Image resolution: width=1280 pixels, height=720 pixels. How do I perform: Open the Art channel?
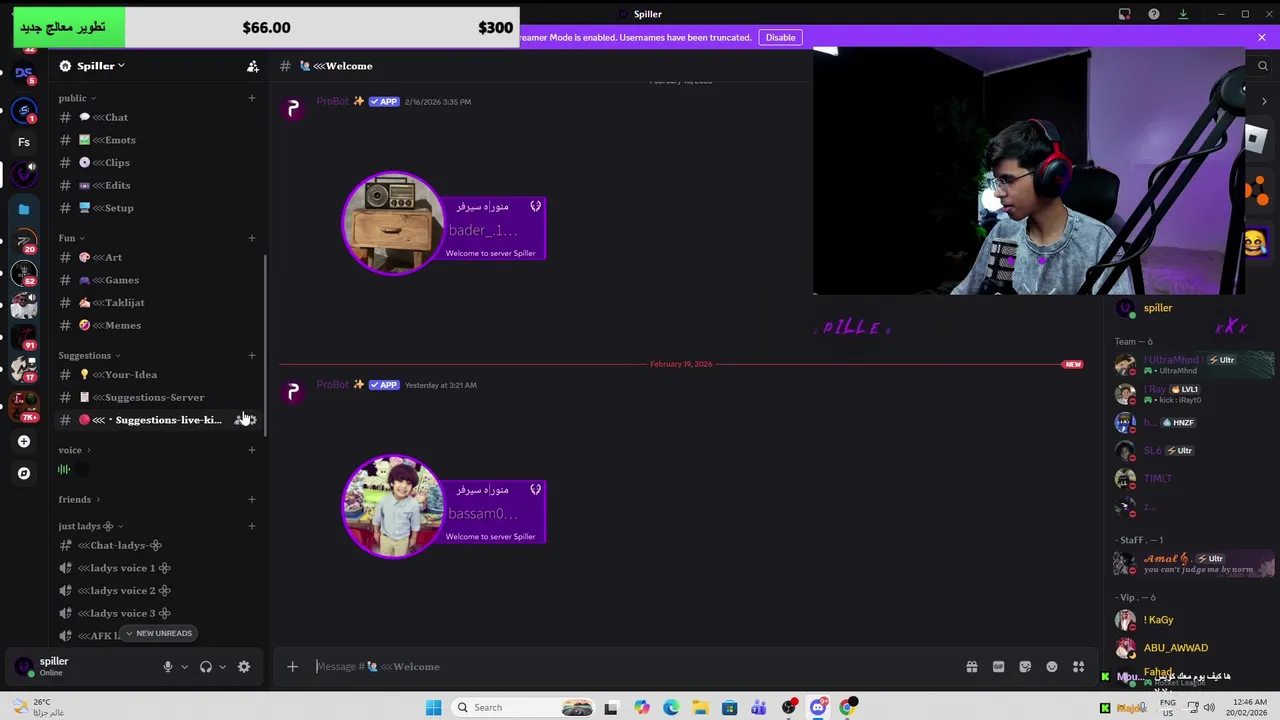click(158, 257)
